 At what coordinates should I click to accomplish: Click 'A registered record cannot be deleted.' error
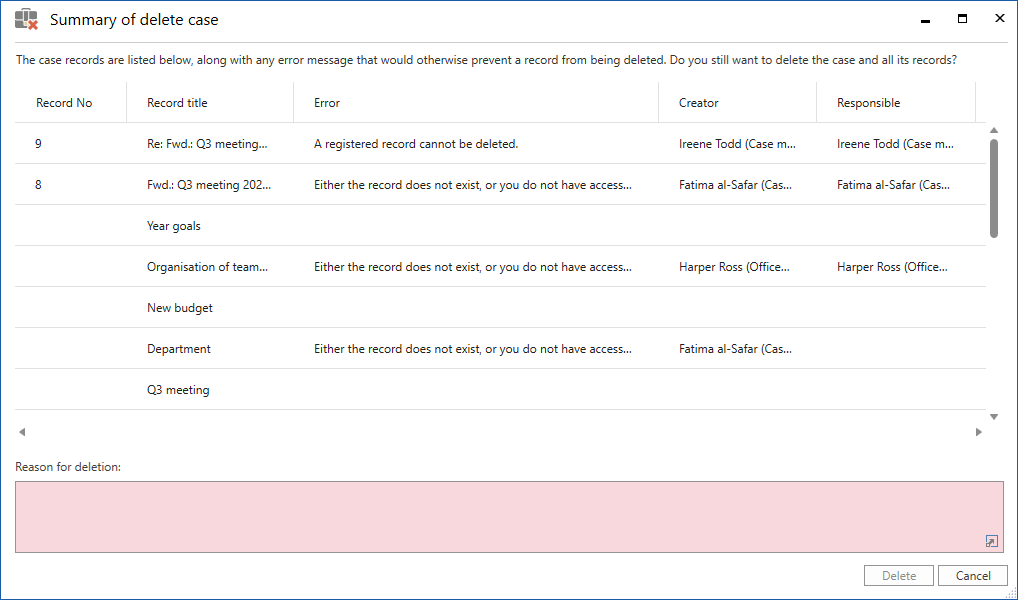point(416,144)
